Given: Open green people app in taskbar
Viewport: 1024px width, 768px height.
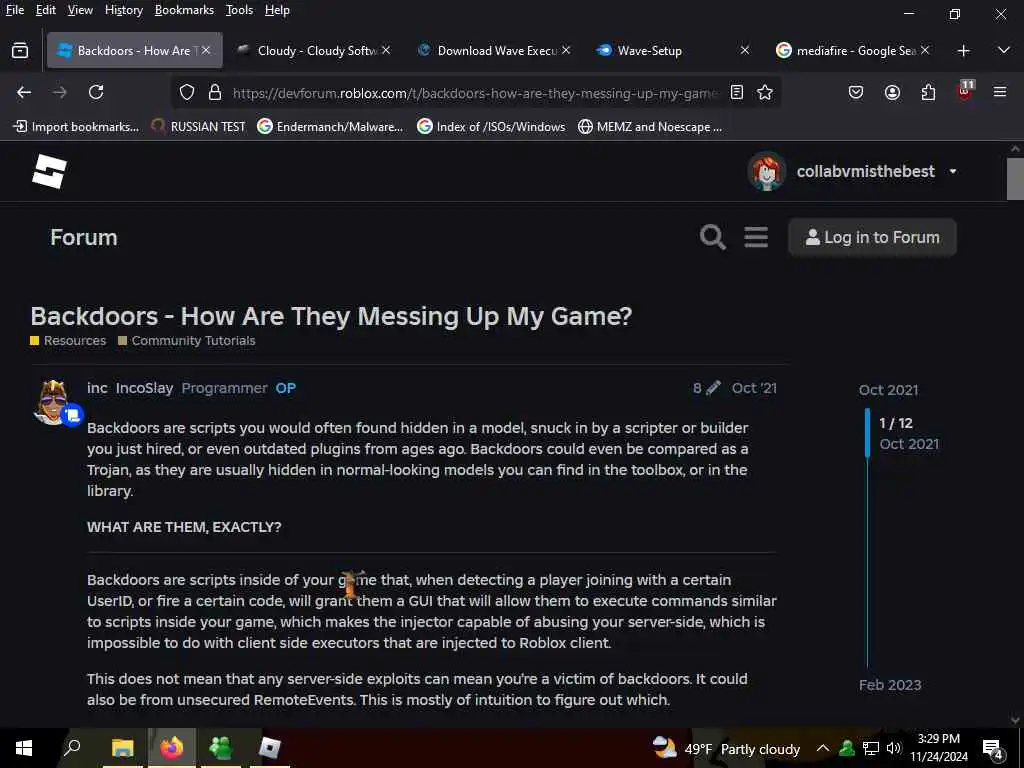Looking at the screenshot, I should tap(221, 748).
